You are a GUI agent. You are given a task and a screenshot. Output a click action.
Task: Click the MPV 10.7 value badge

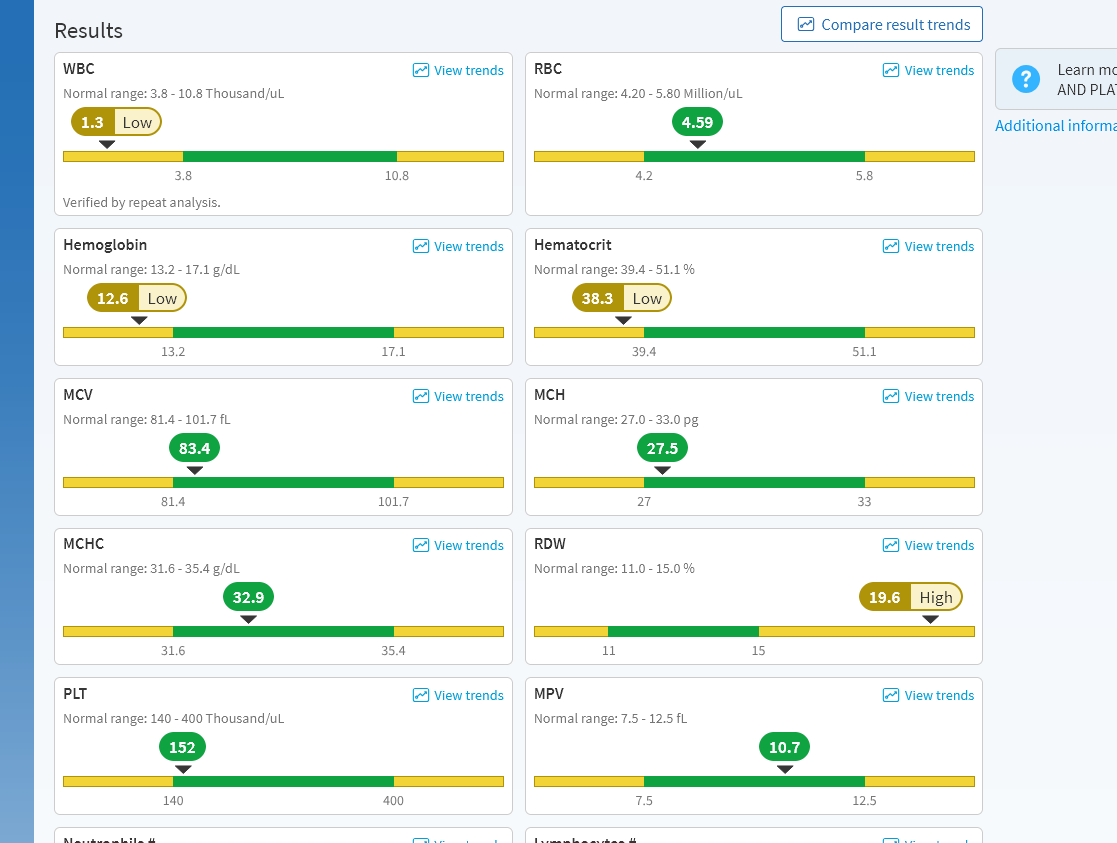click(x=784, y=747)
